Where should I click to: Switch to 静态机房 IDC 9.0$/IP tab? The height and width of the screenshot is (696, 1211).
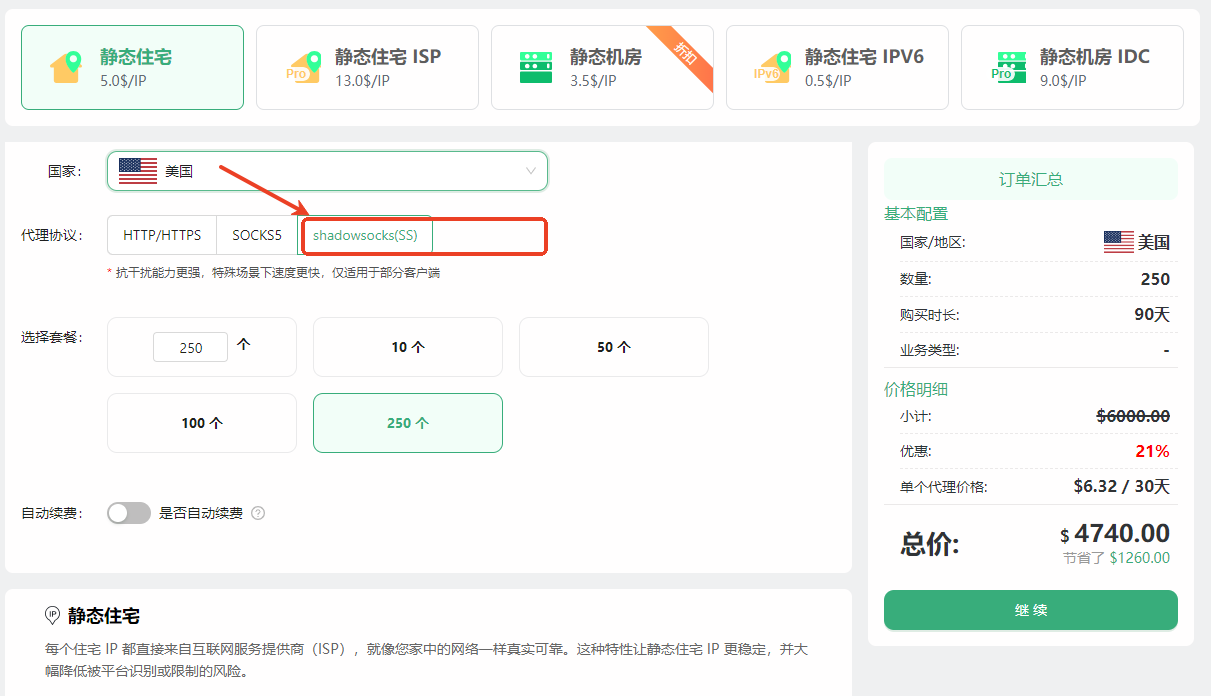click(1072, 67)
